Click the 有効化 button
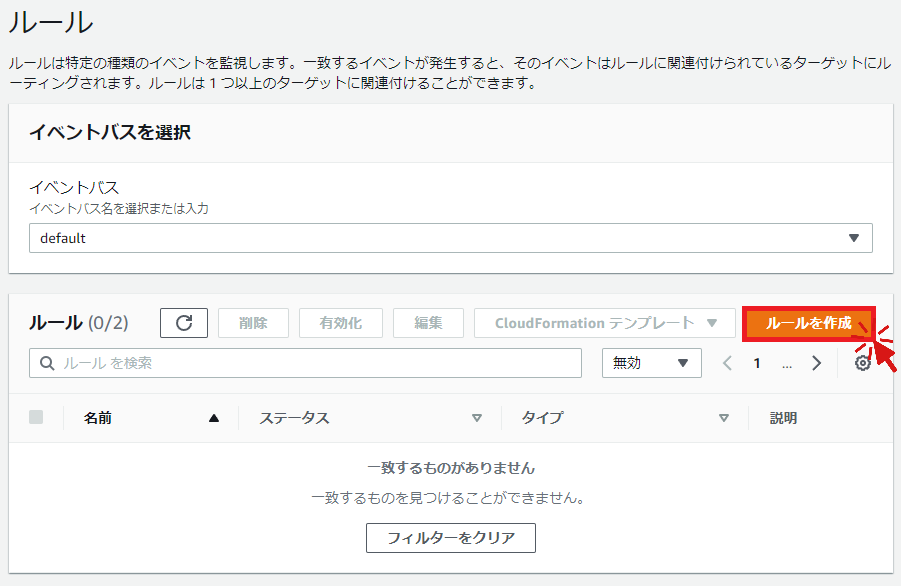This screenshot has height=586, width=901. [340, 323]
